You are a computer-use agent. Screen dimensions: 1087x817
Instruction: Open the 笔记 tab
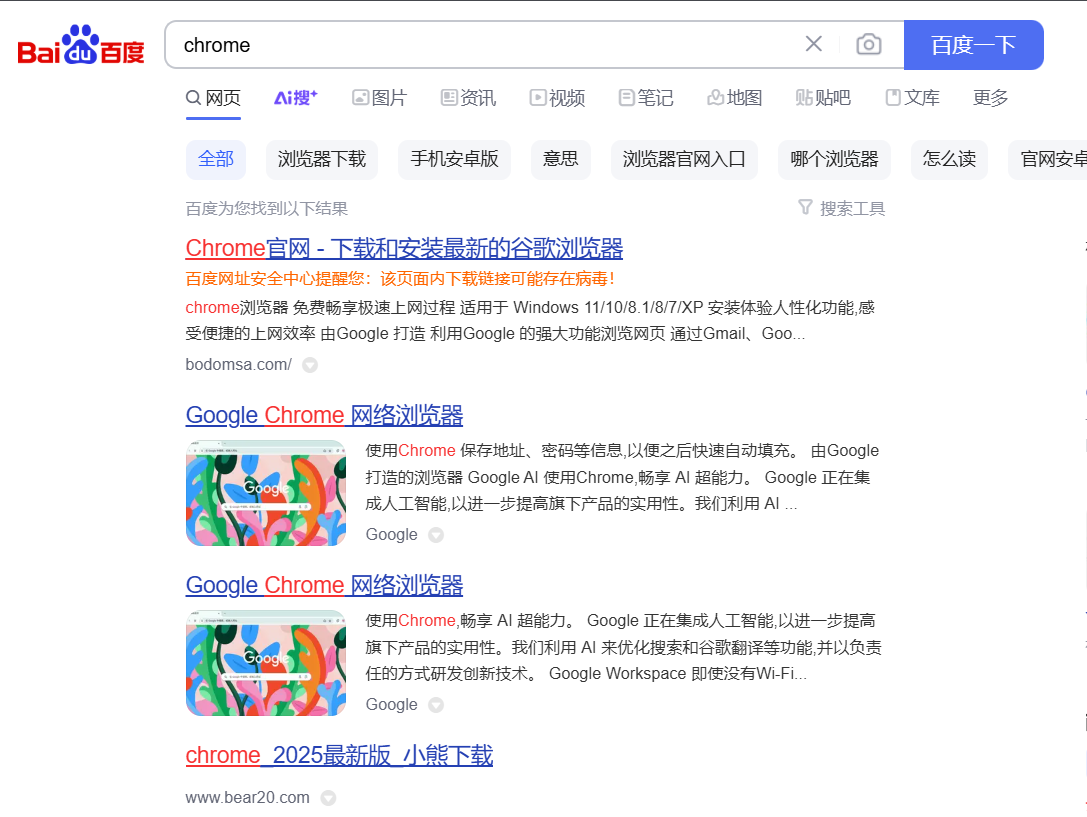pos(646,98)
